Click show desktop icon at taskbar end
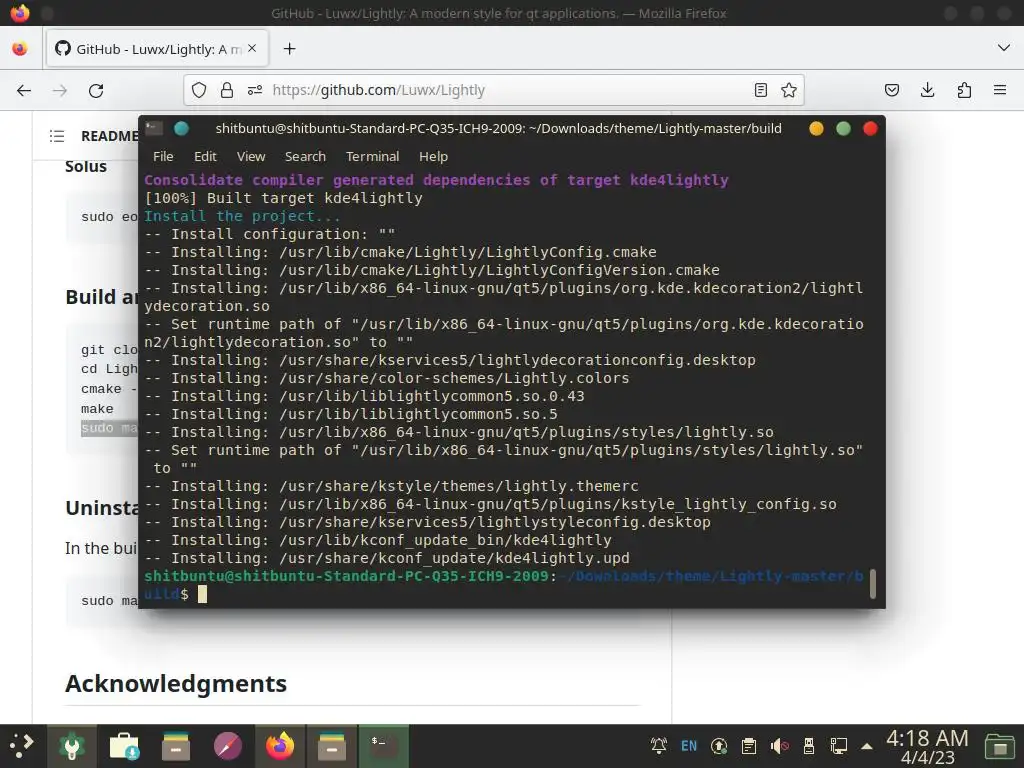 999,746
